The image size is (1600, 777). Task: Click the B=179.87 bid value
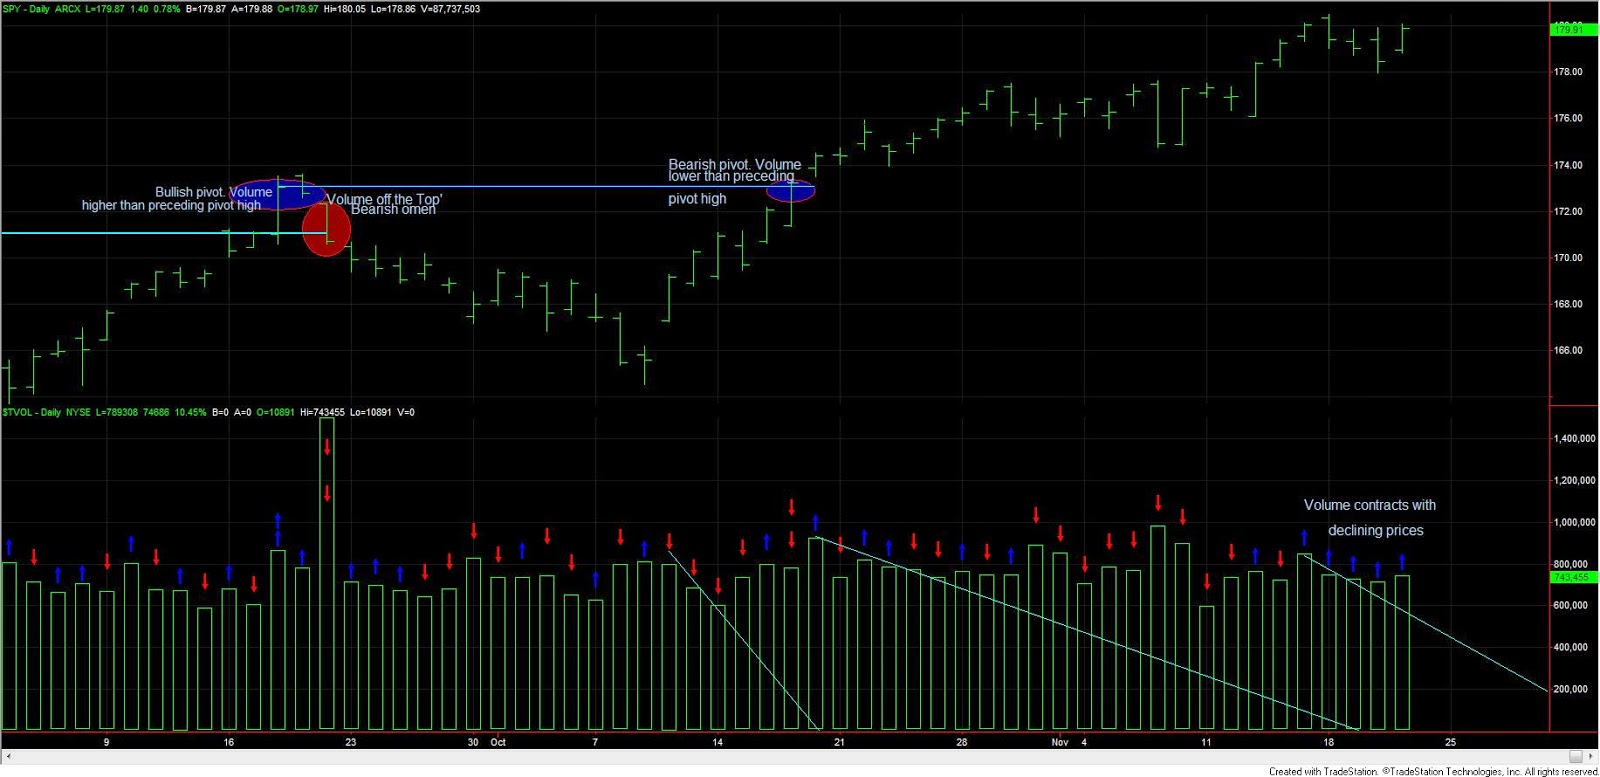(x=206, y=9)
